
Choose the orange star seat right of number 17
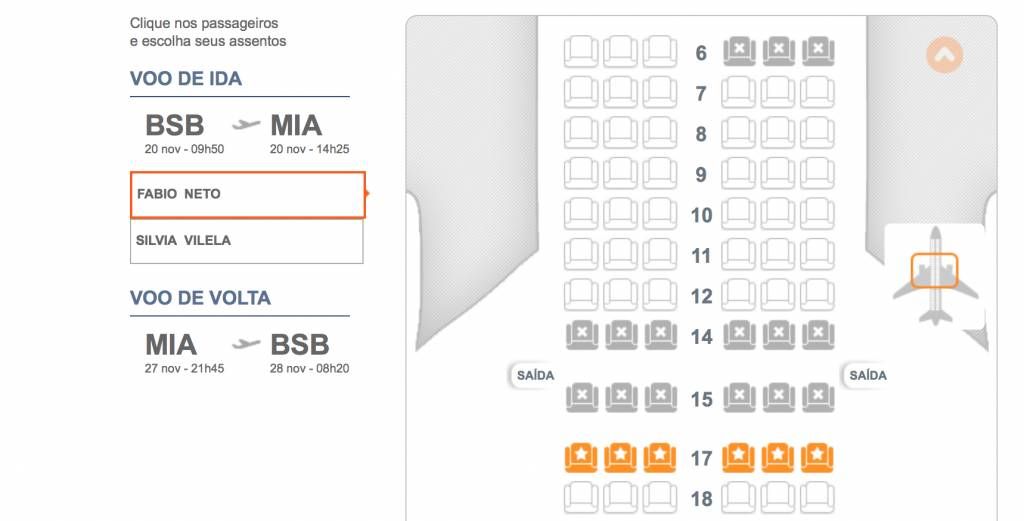coord(739,458)
